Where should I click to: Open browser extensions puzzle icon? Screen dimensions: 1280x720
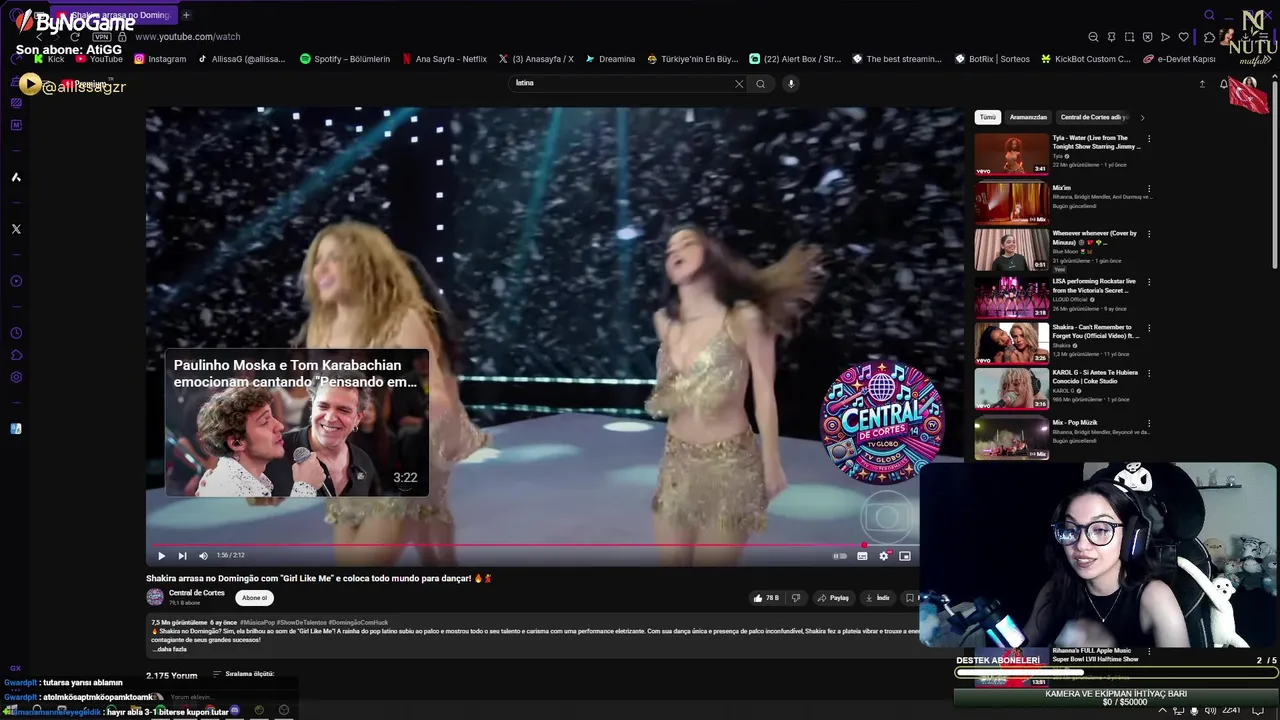click(1209, 37)
